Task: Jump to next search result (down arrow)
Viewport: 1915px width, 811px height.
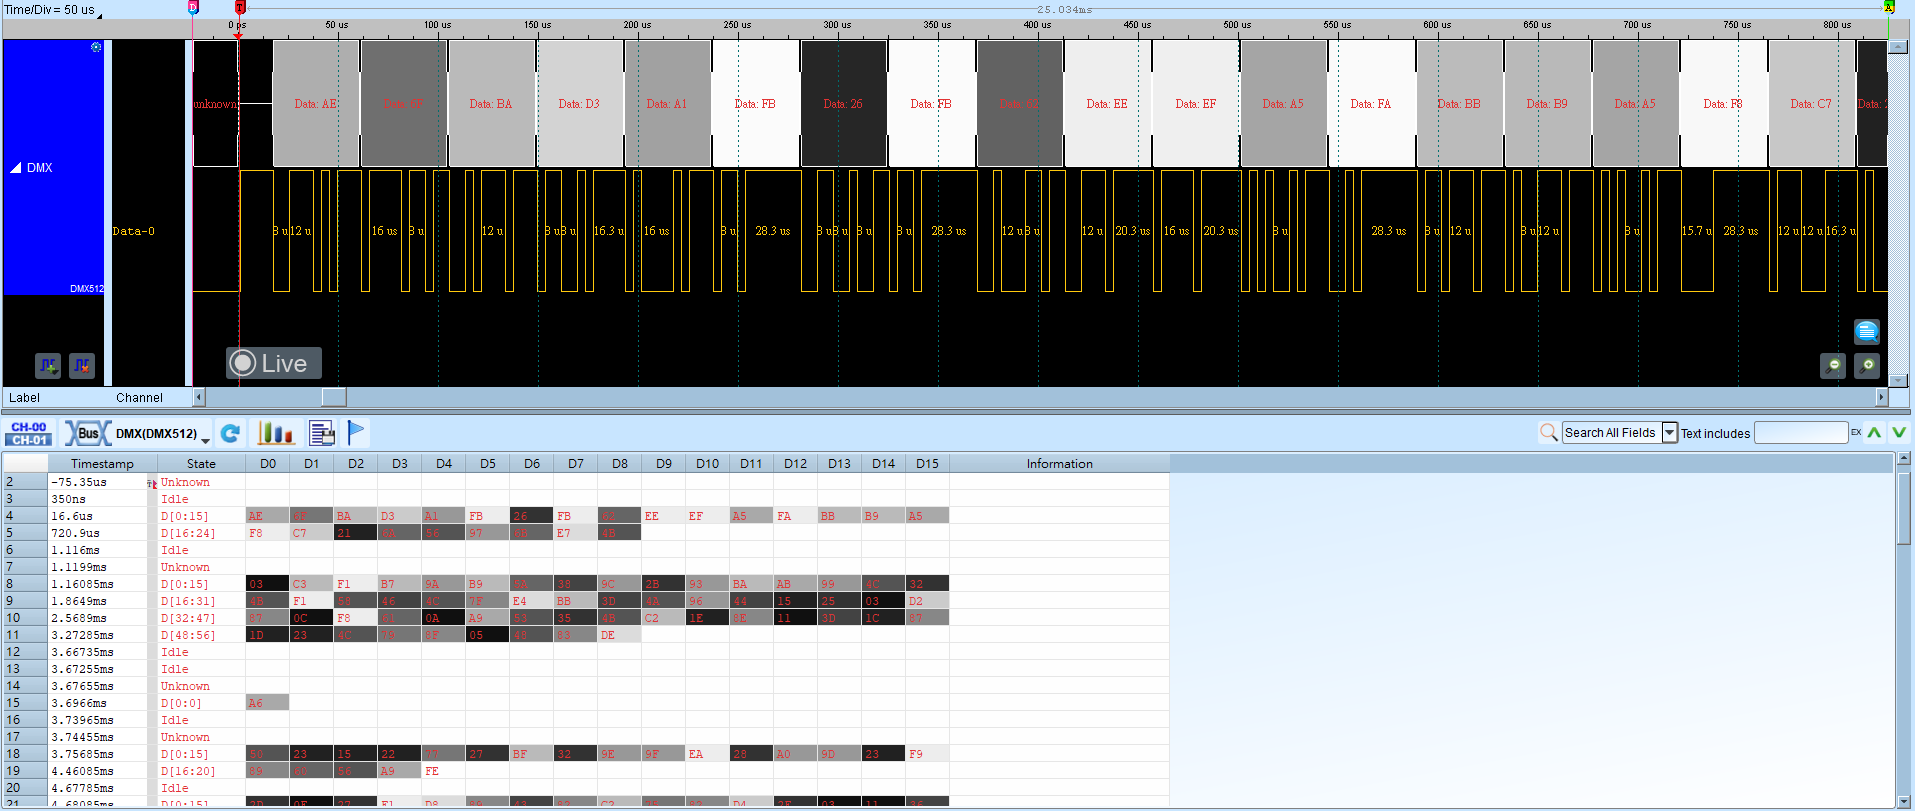Action: 1899,433
